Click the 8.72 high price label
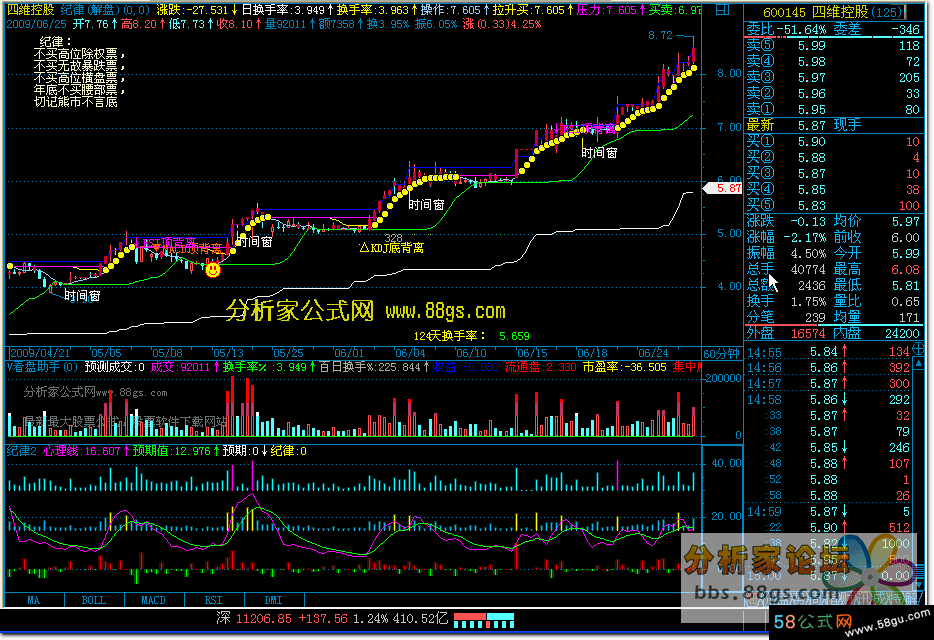This screenshot has height=640, width=934. [660, 36]
